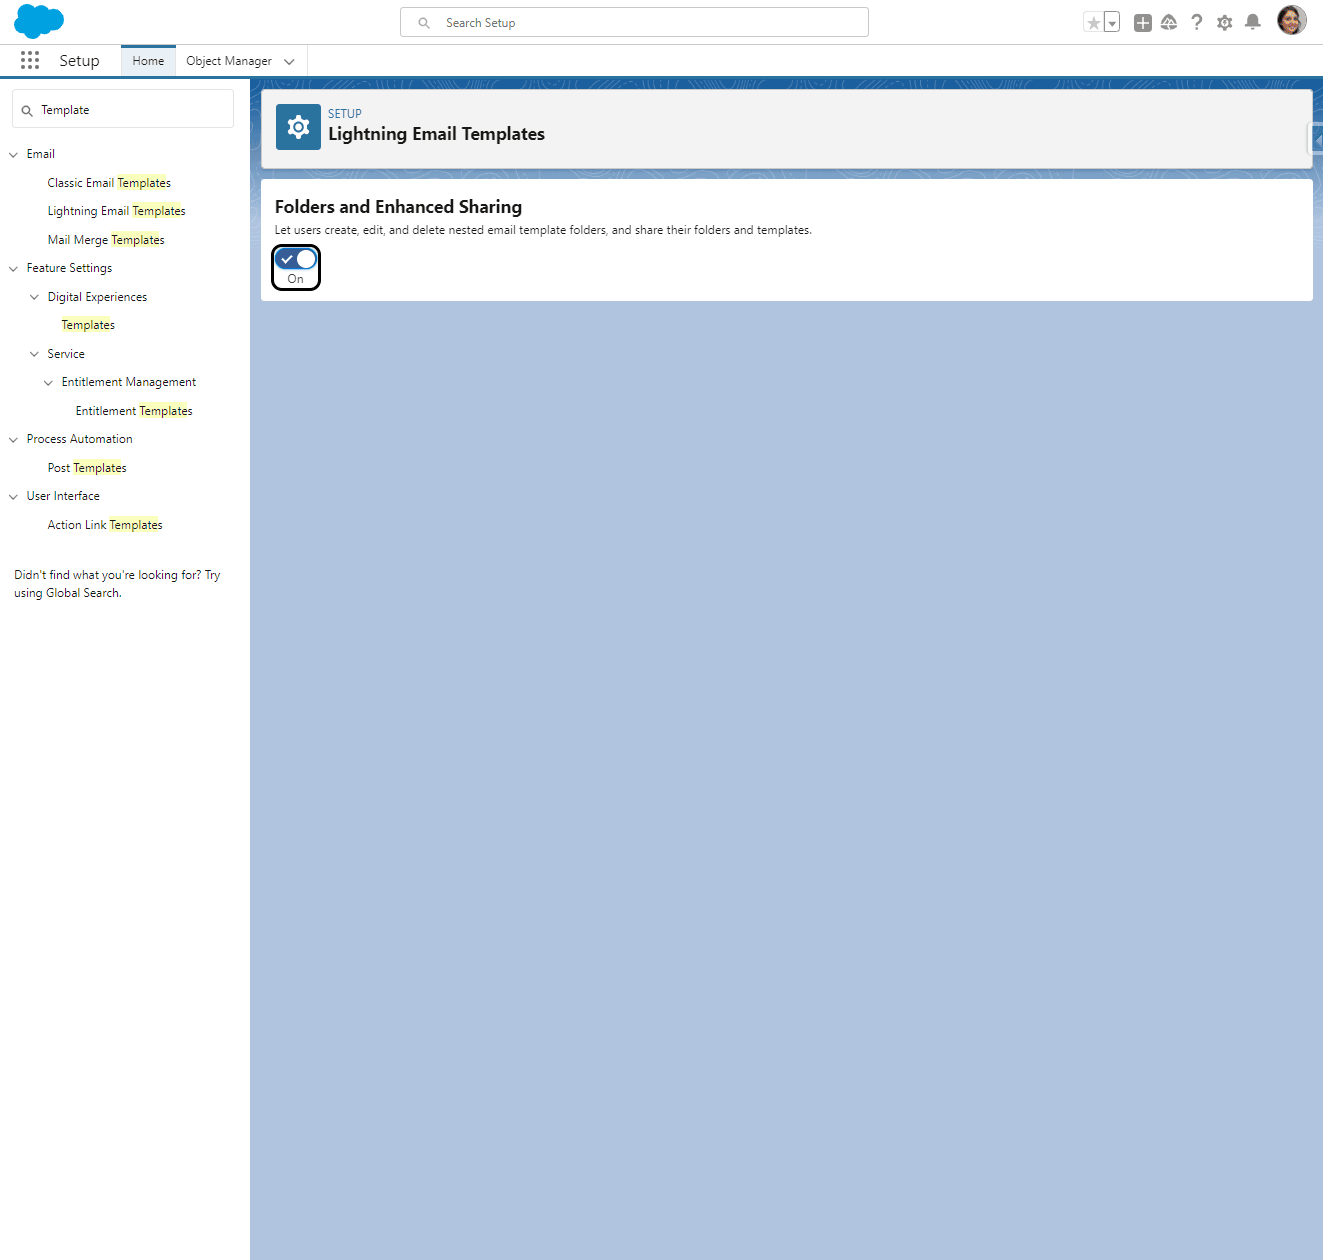Collapse the Entitlement Management chevron
1323x1260 pixels.
click(48, 383)
